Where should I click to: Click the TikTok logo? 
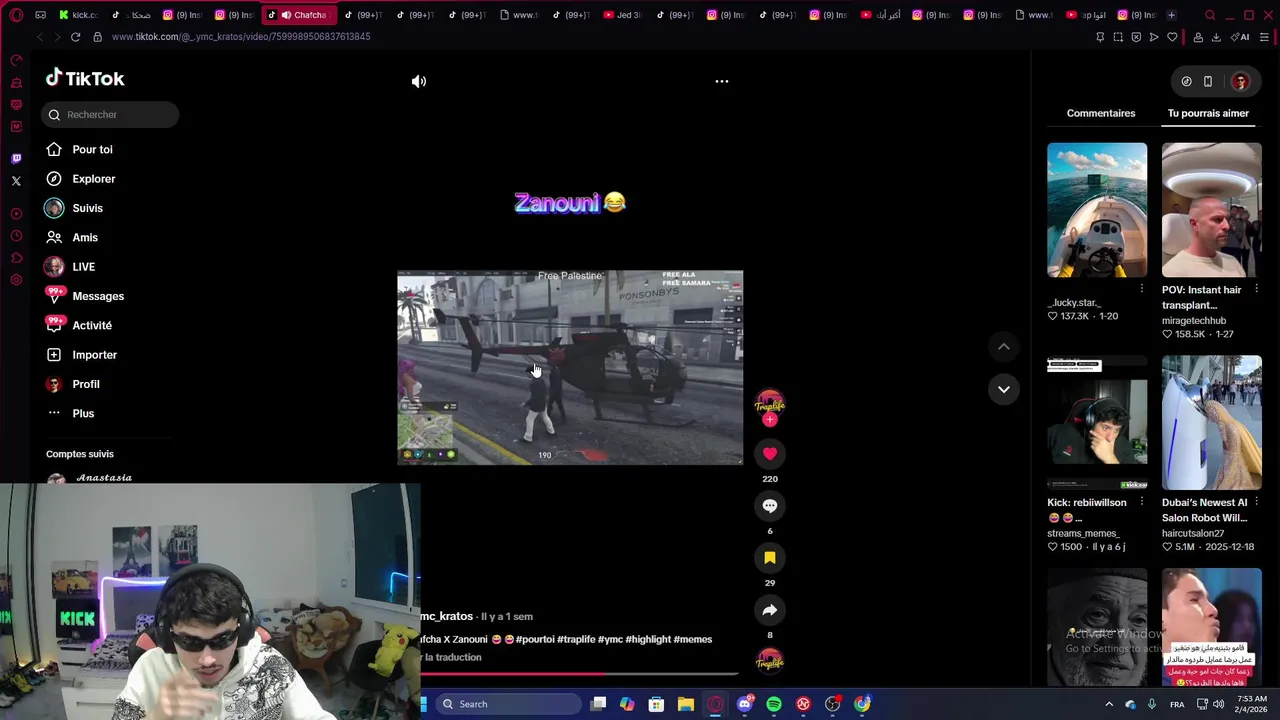[85, 78]
